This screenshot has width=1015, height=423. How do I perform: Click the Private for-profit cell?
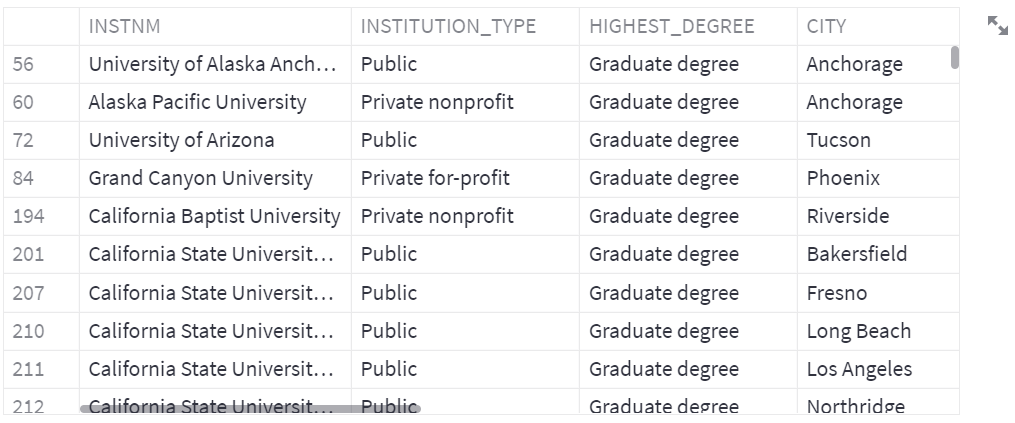(x=435, y=178)
